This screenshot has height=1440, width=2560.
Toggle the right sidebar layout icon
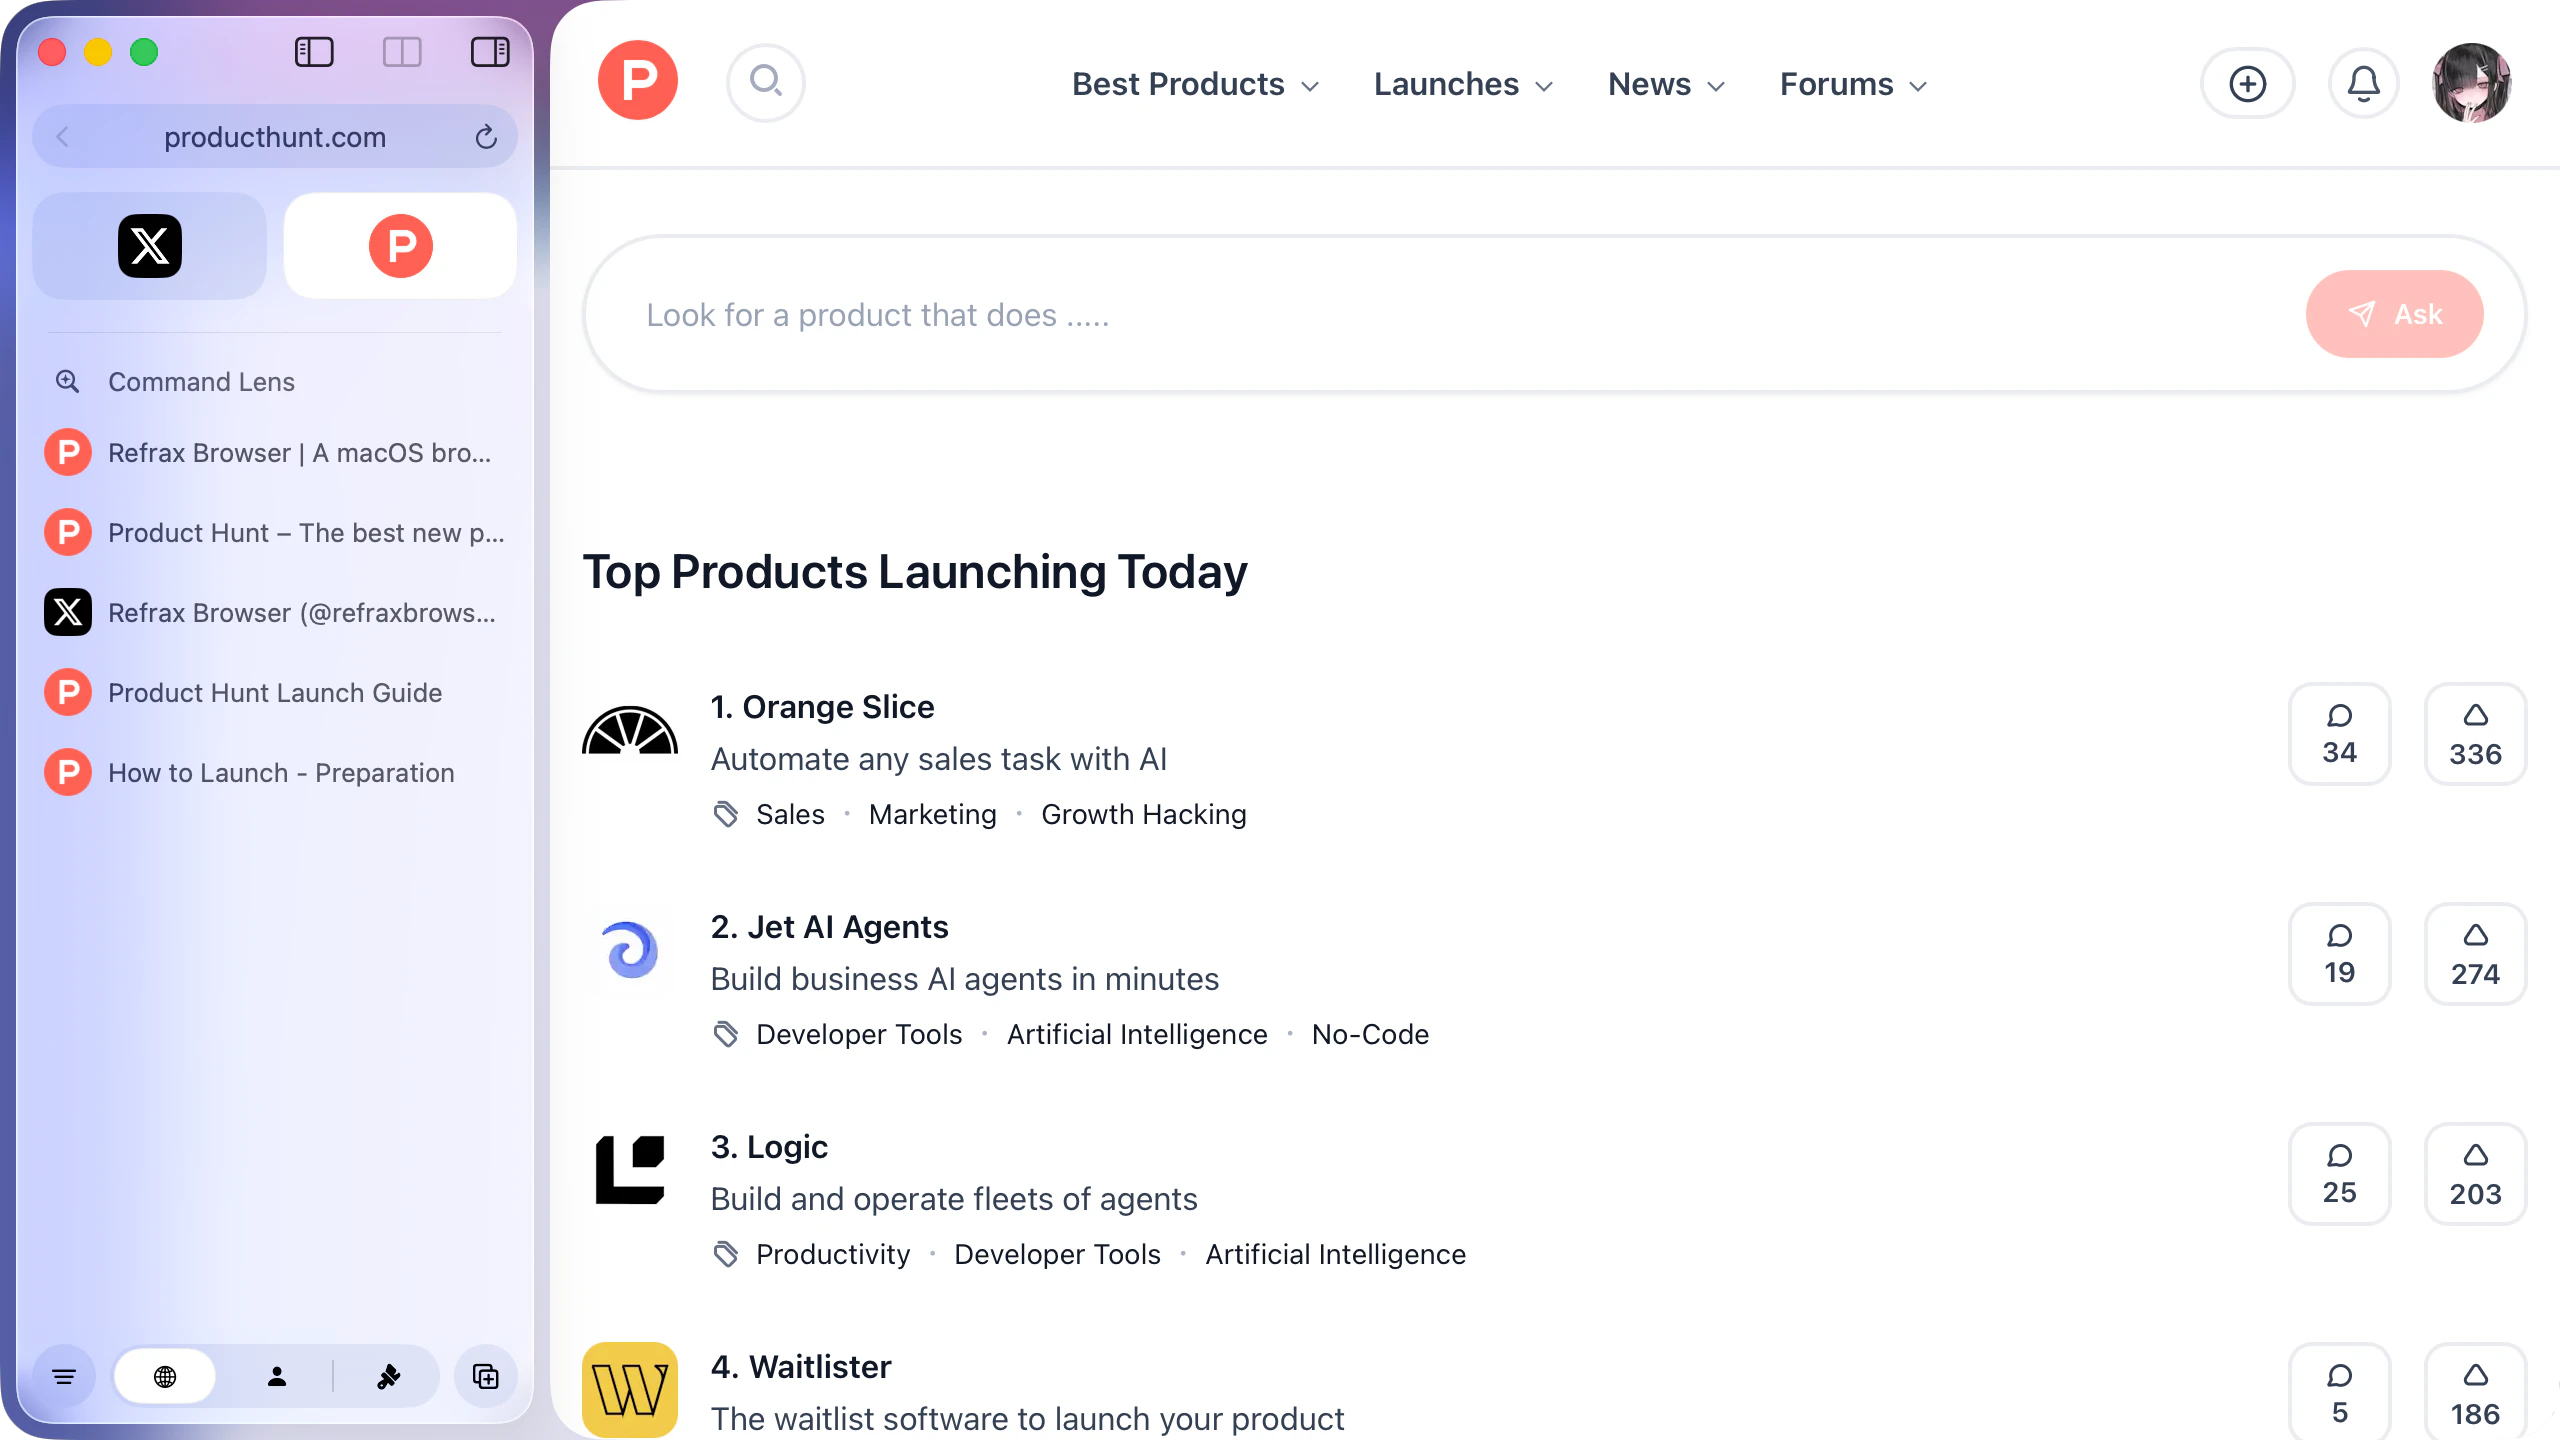490,52
